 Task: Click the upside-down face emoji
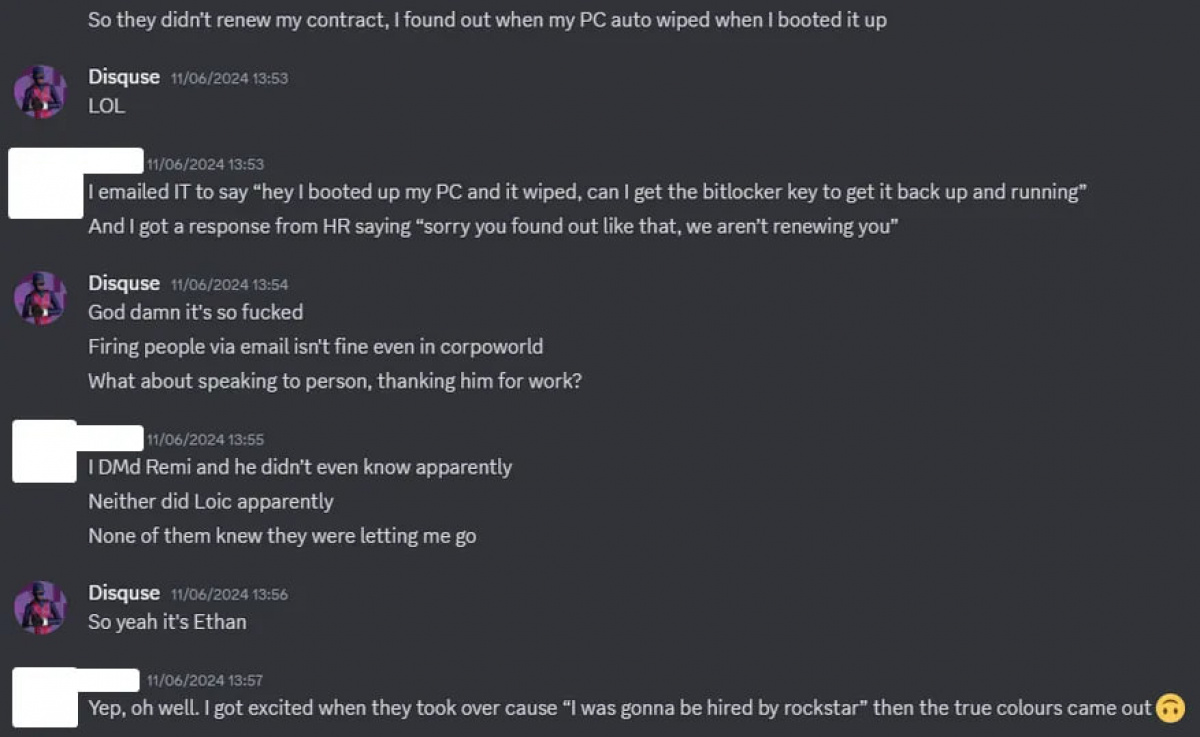point(1169,708)
